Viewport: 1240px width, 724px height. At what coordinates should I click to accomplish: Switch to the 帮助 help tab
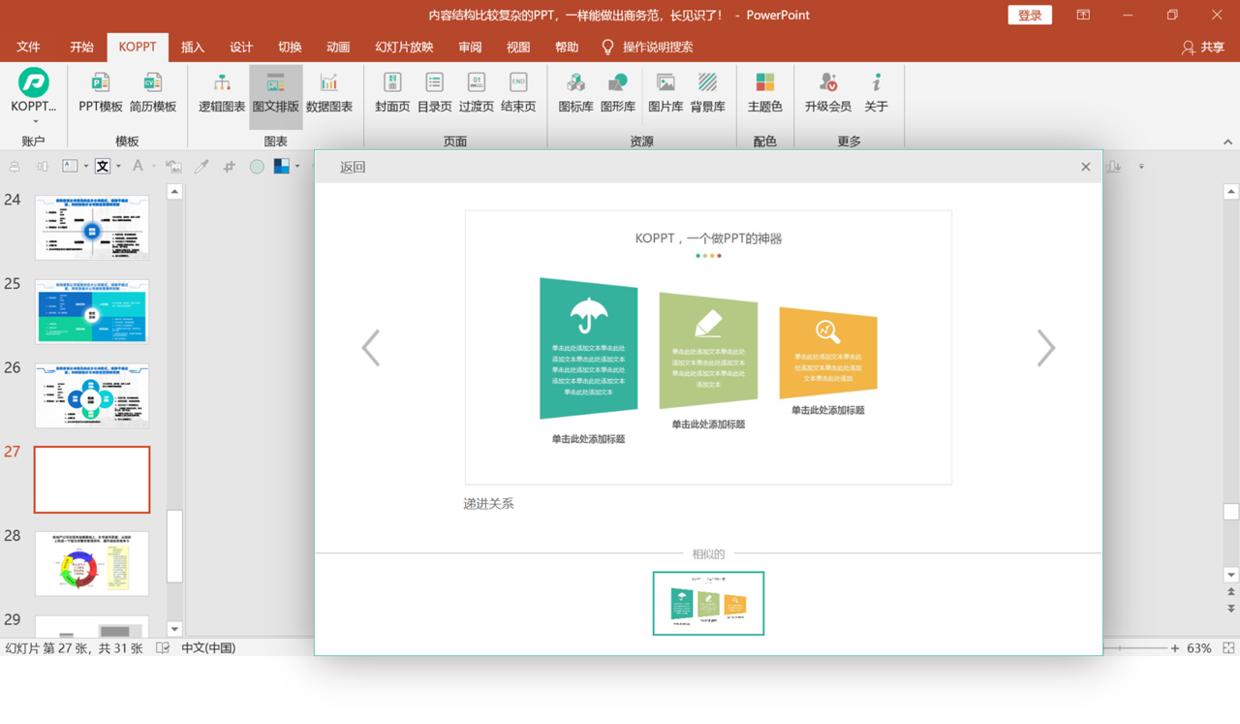click(567, 47)
